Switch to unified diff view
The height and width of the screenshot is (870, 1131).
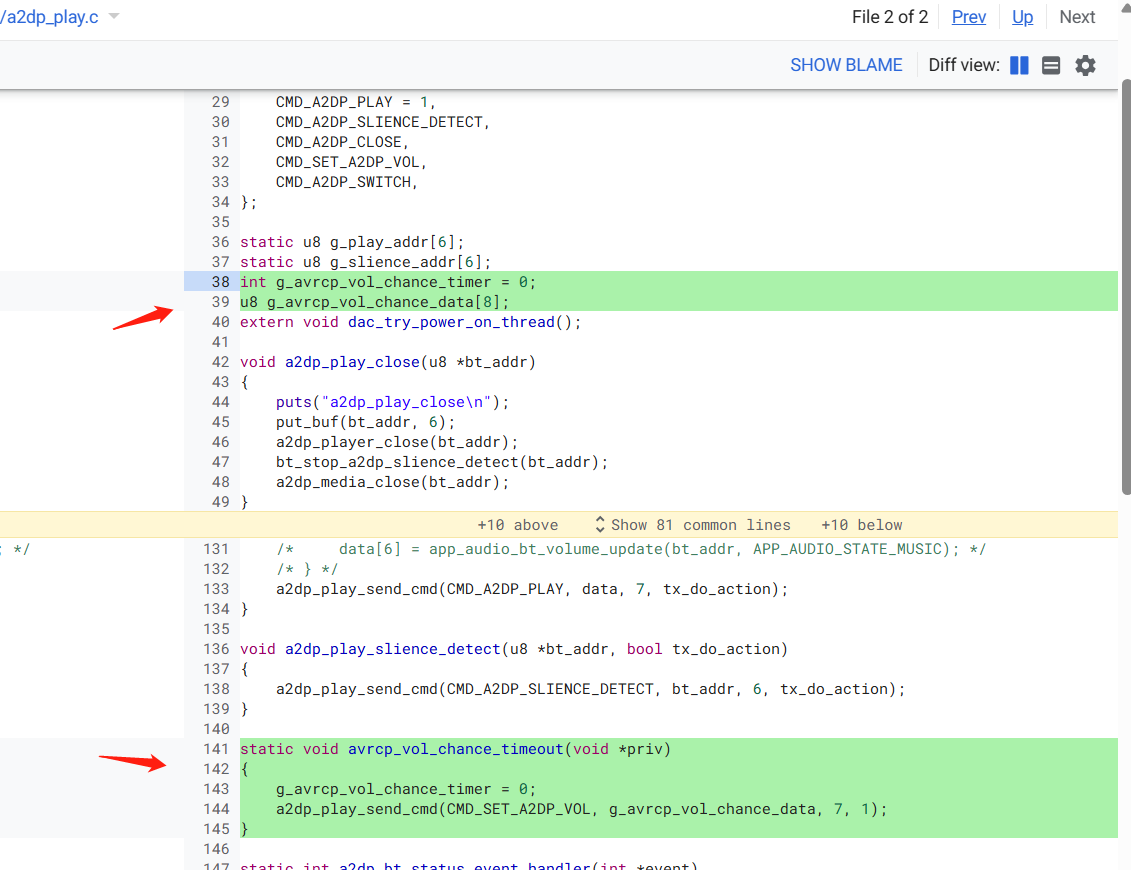point(1051,66)
